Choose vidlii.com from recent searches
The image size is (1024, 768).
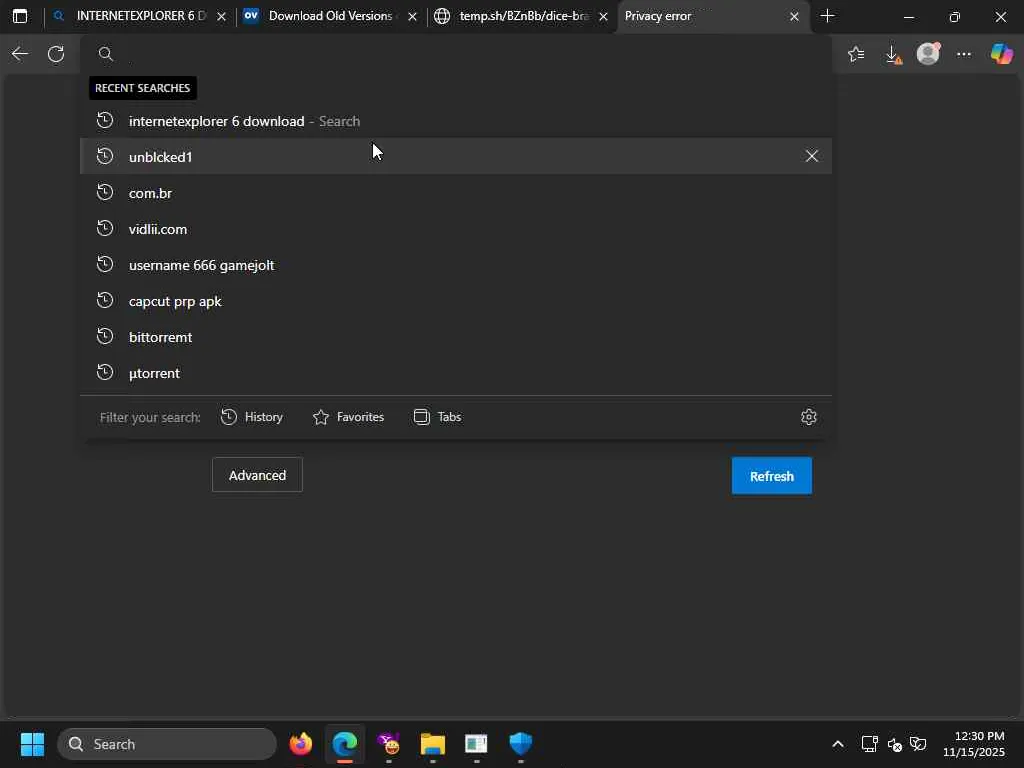click(456, 229)
